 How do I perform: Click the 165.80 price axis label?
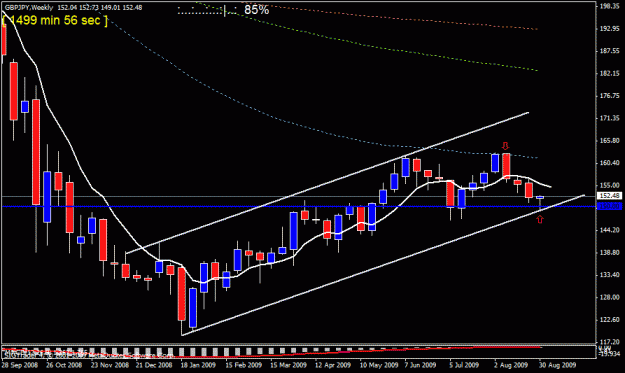(x=609, y=140)
